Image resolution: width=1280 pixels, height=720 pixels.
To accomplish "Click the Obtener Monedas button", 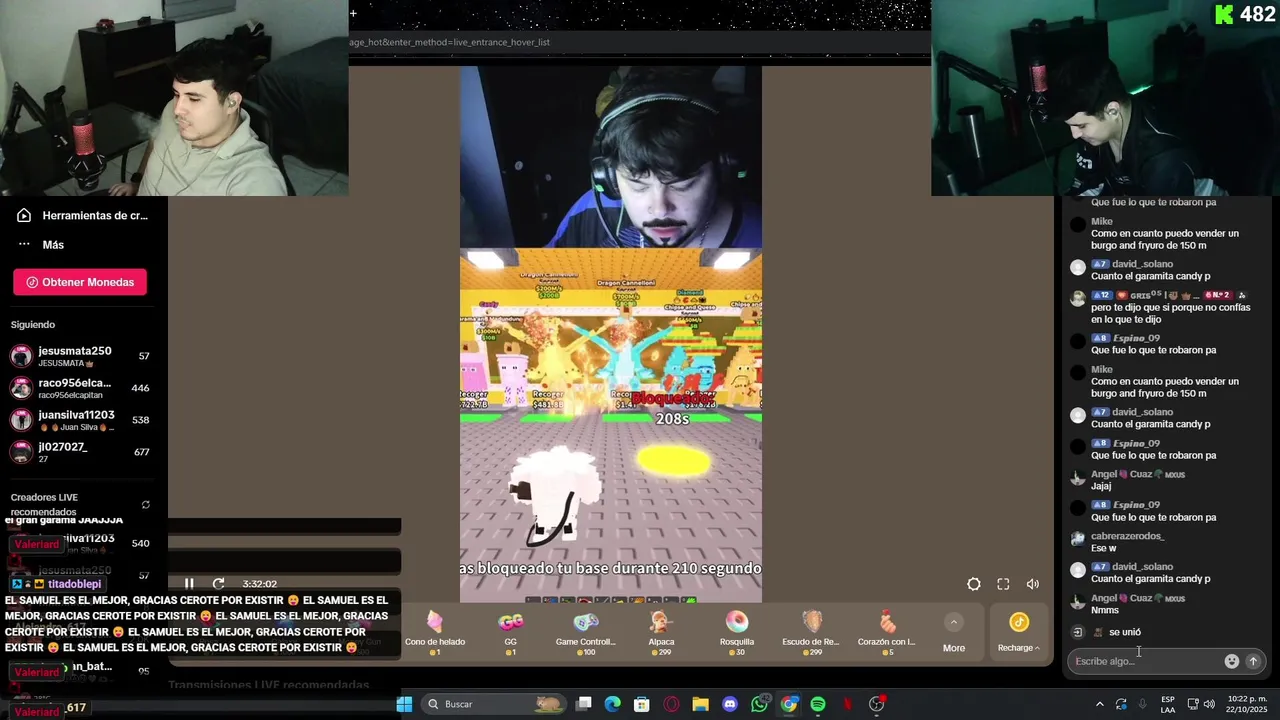I will click(80, 282).
